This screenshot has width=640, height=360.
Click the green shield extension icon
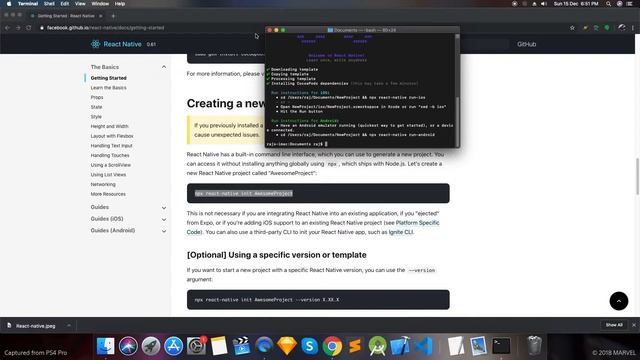click(607, 28)
